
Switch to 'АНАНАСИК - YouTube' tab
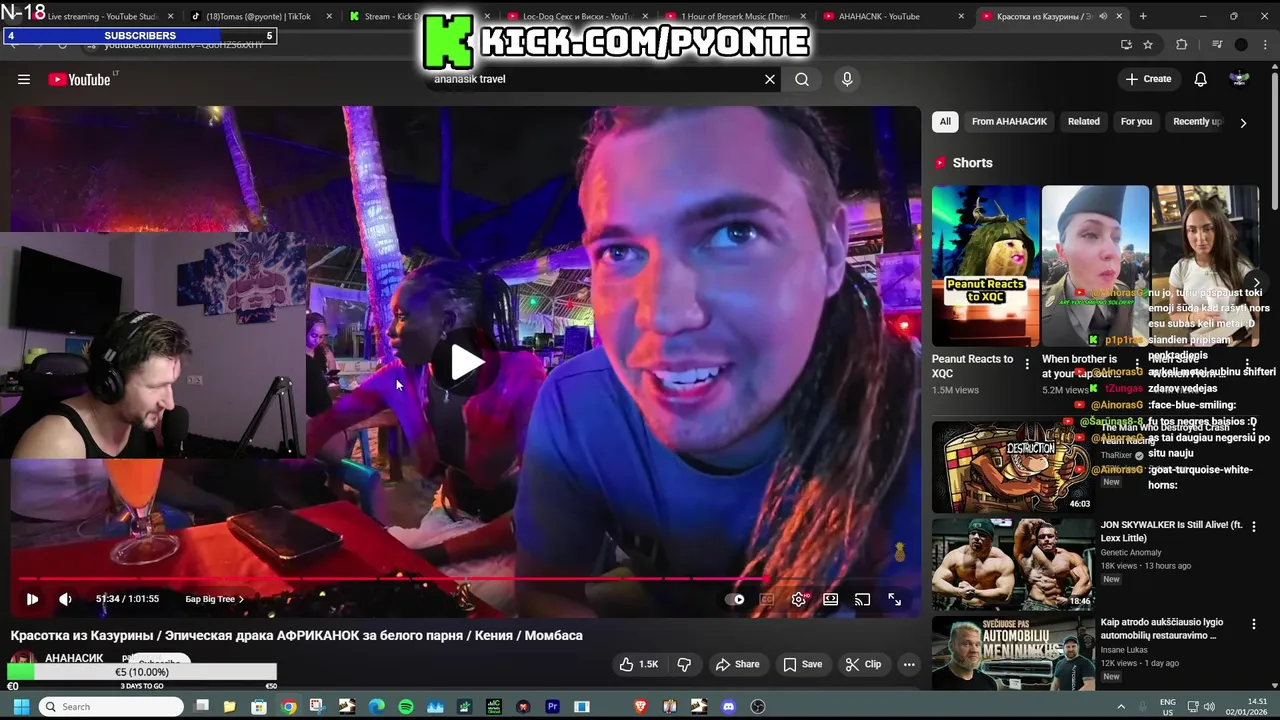click(893, 16)
